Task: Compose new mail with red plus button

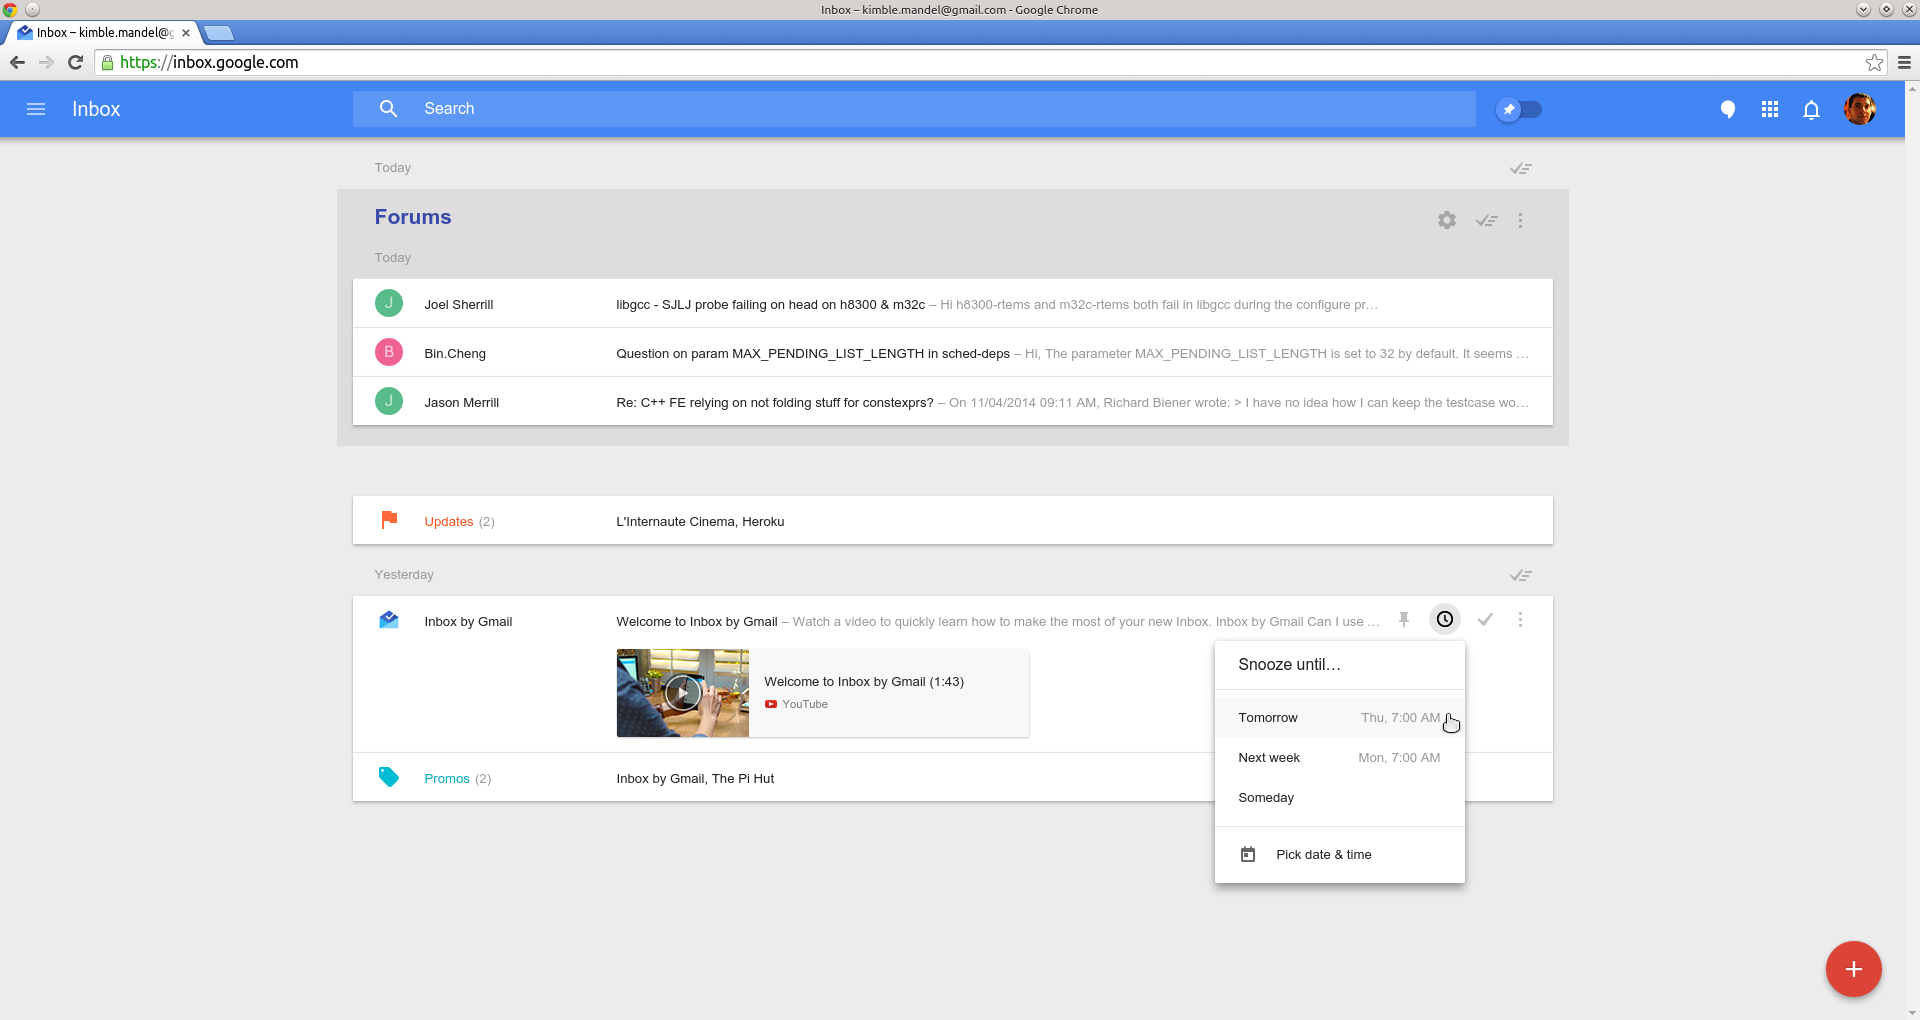Action: tap(1853, 969)
